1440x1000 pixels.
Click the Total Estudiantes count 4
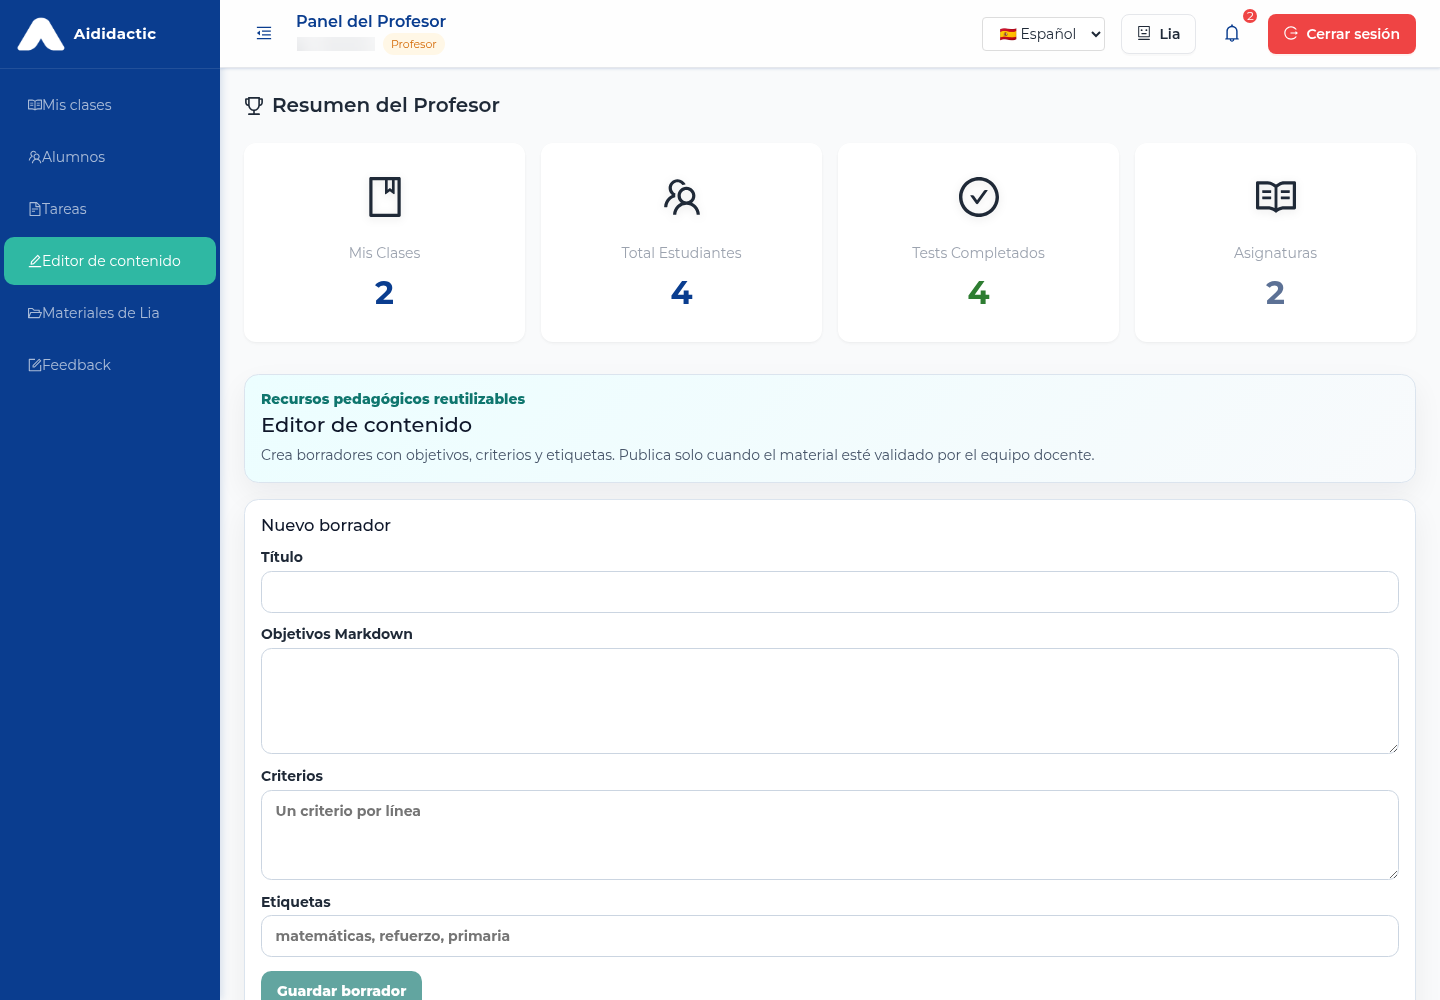[x=682, y=293]
